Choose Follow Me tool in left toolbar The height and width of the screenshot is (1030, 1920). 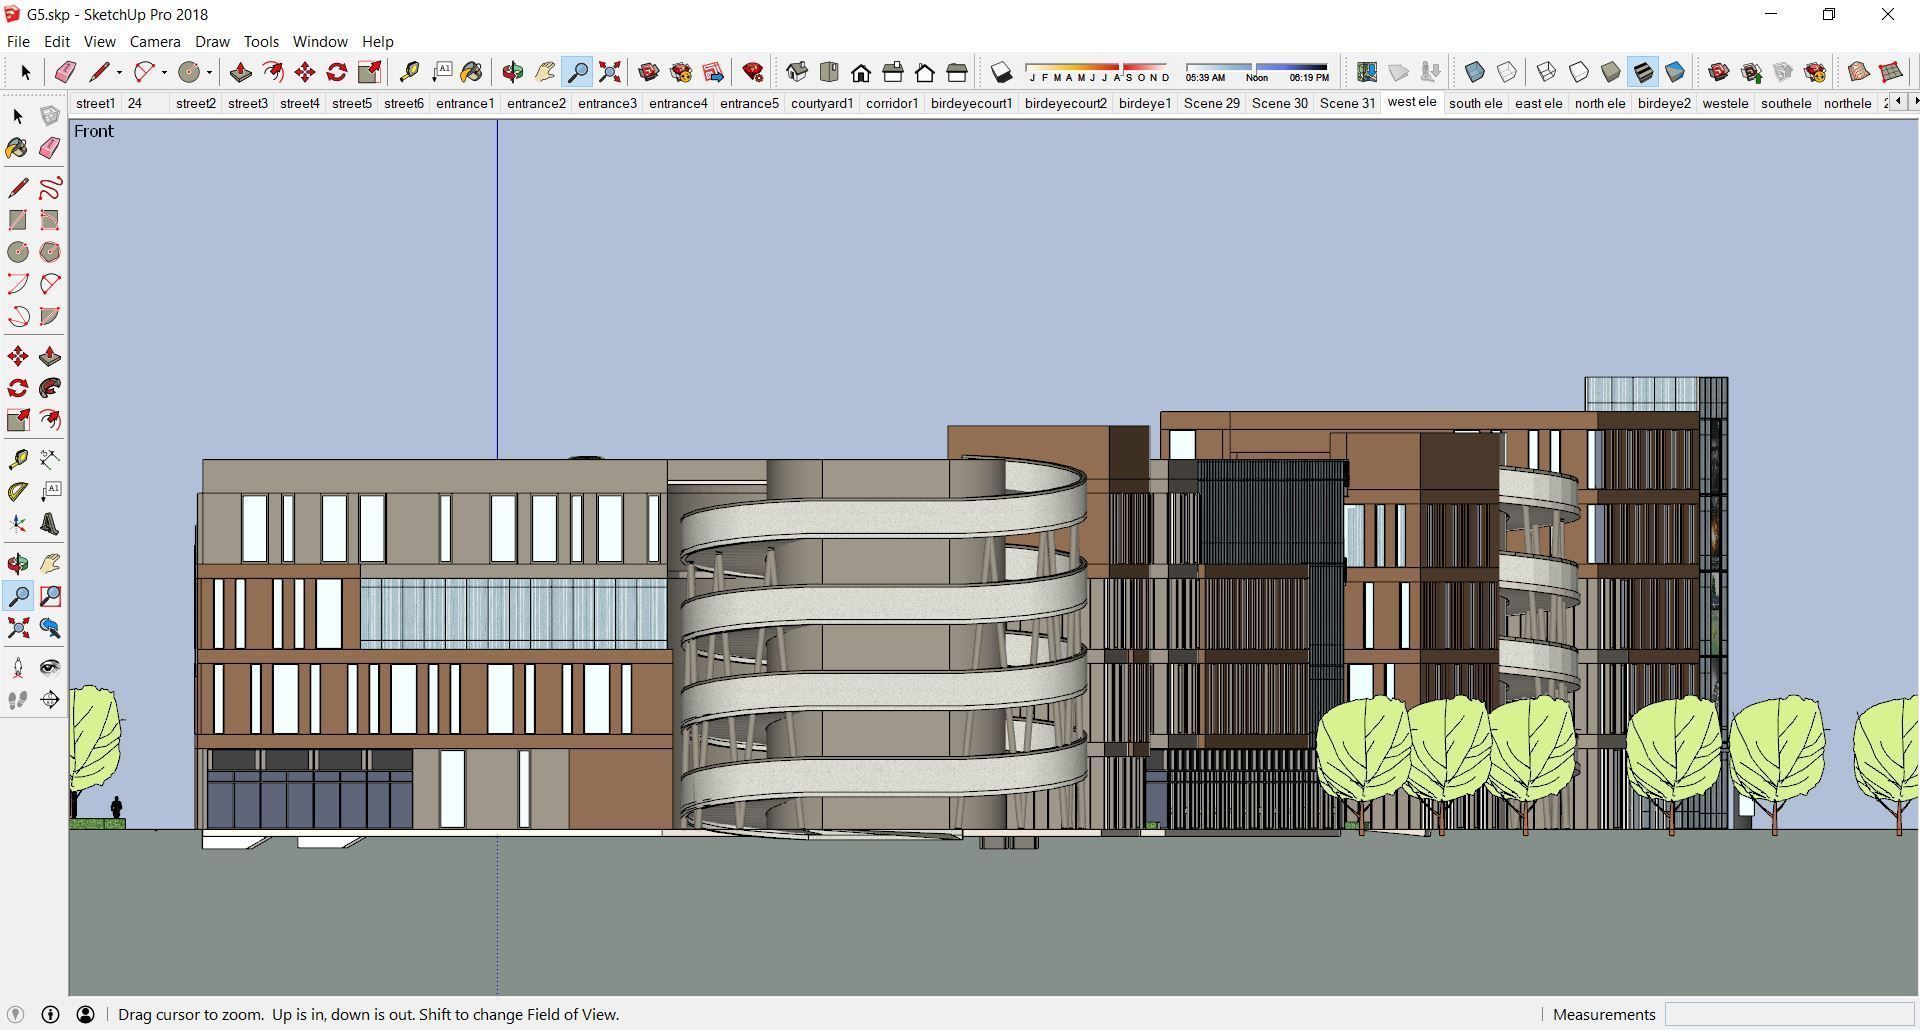tap(50, 388)
